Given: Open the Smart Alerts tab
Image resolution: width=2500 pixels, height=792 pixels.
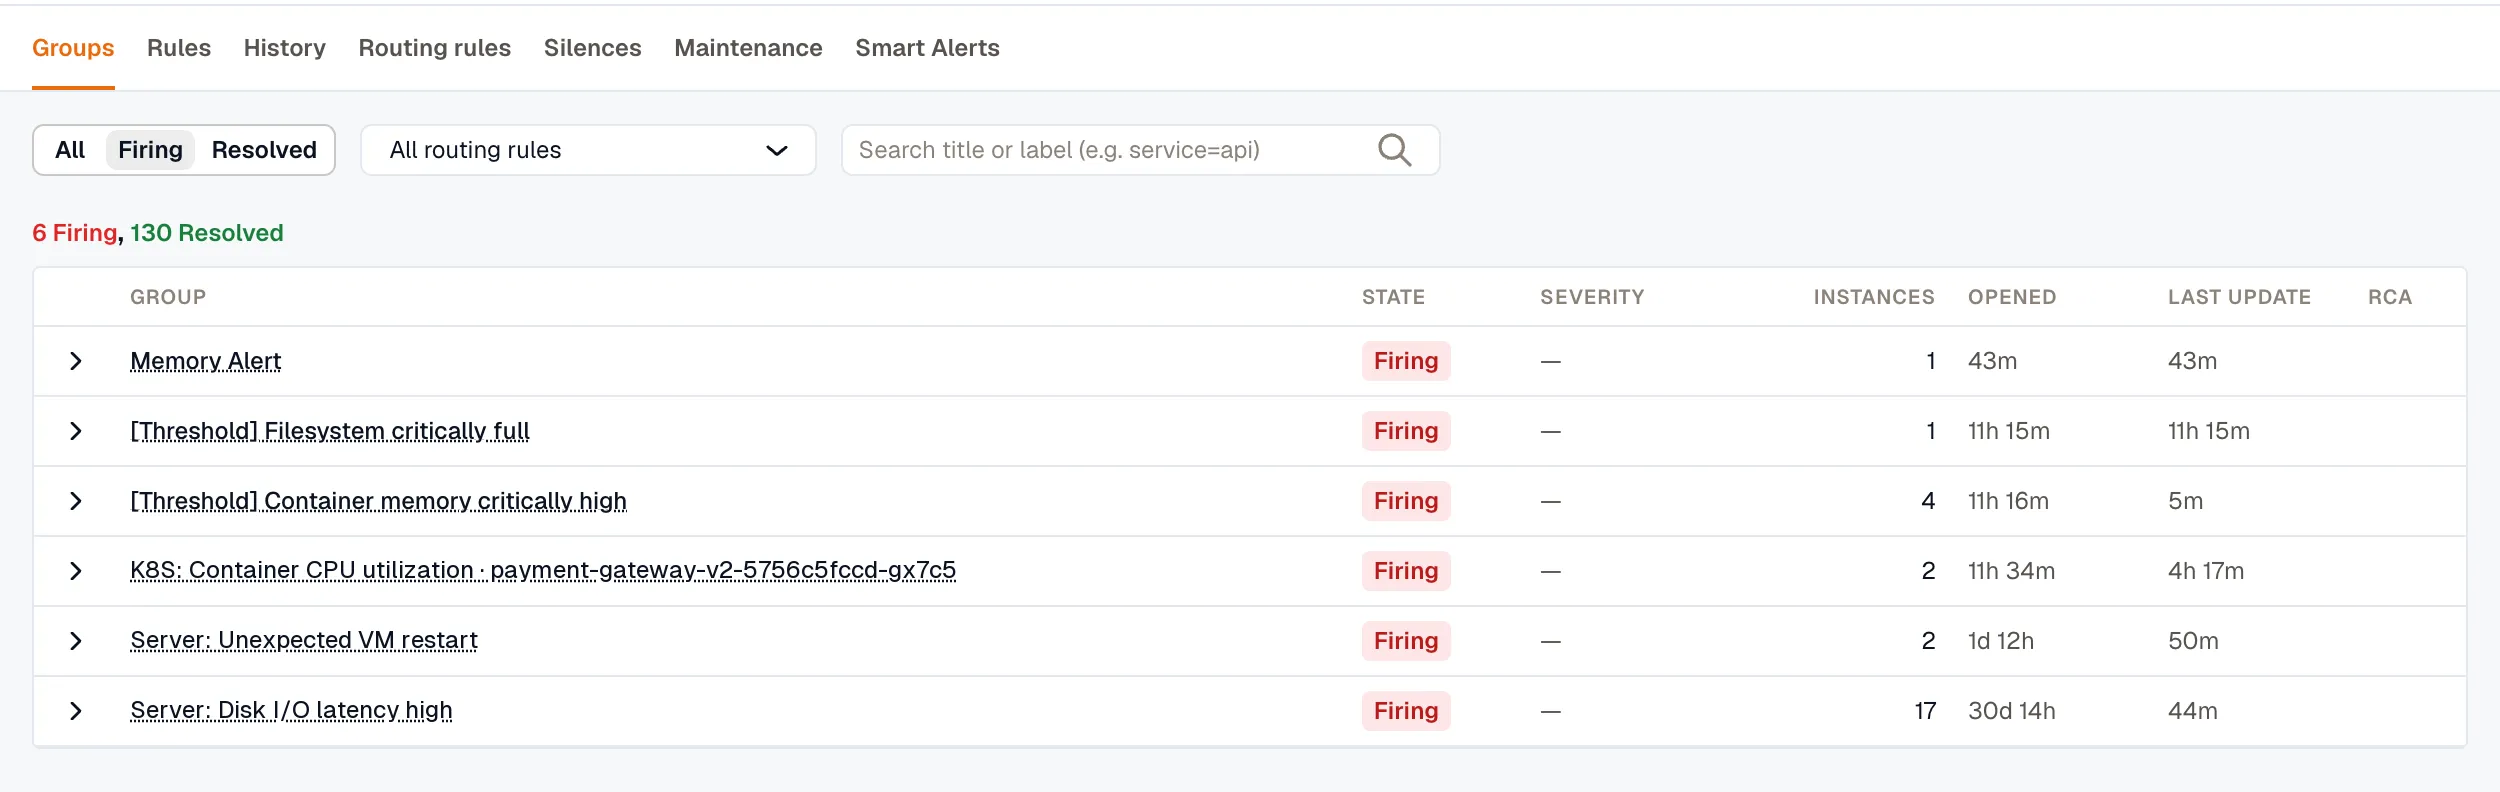Looking at the screenshot, I should (928, 48).
